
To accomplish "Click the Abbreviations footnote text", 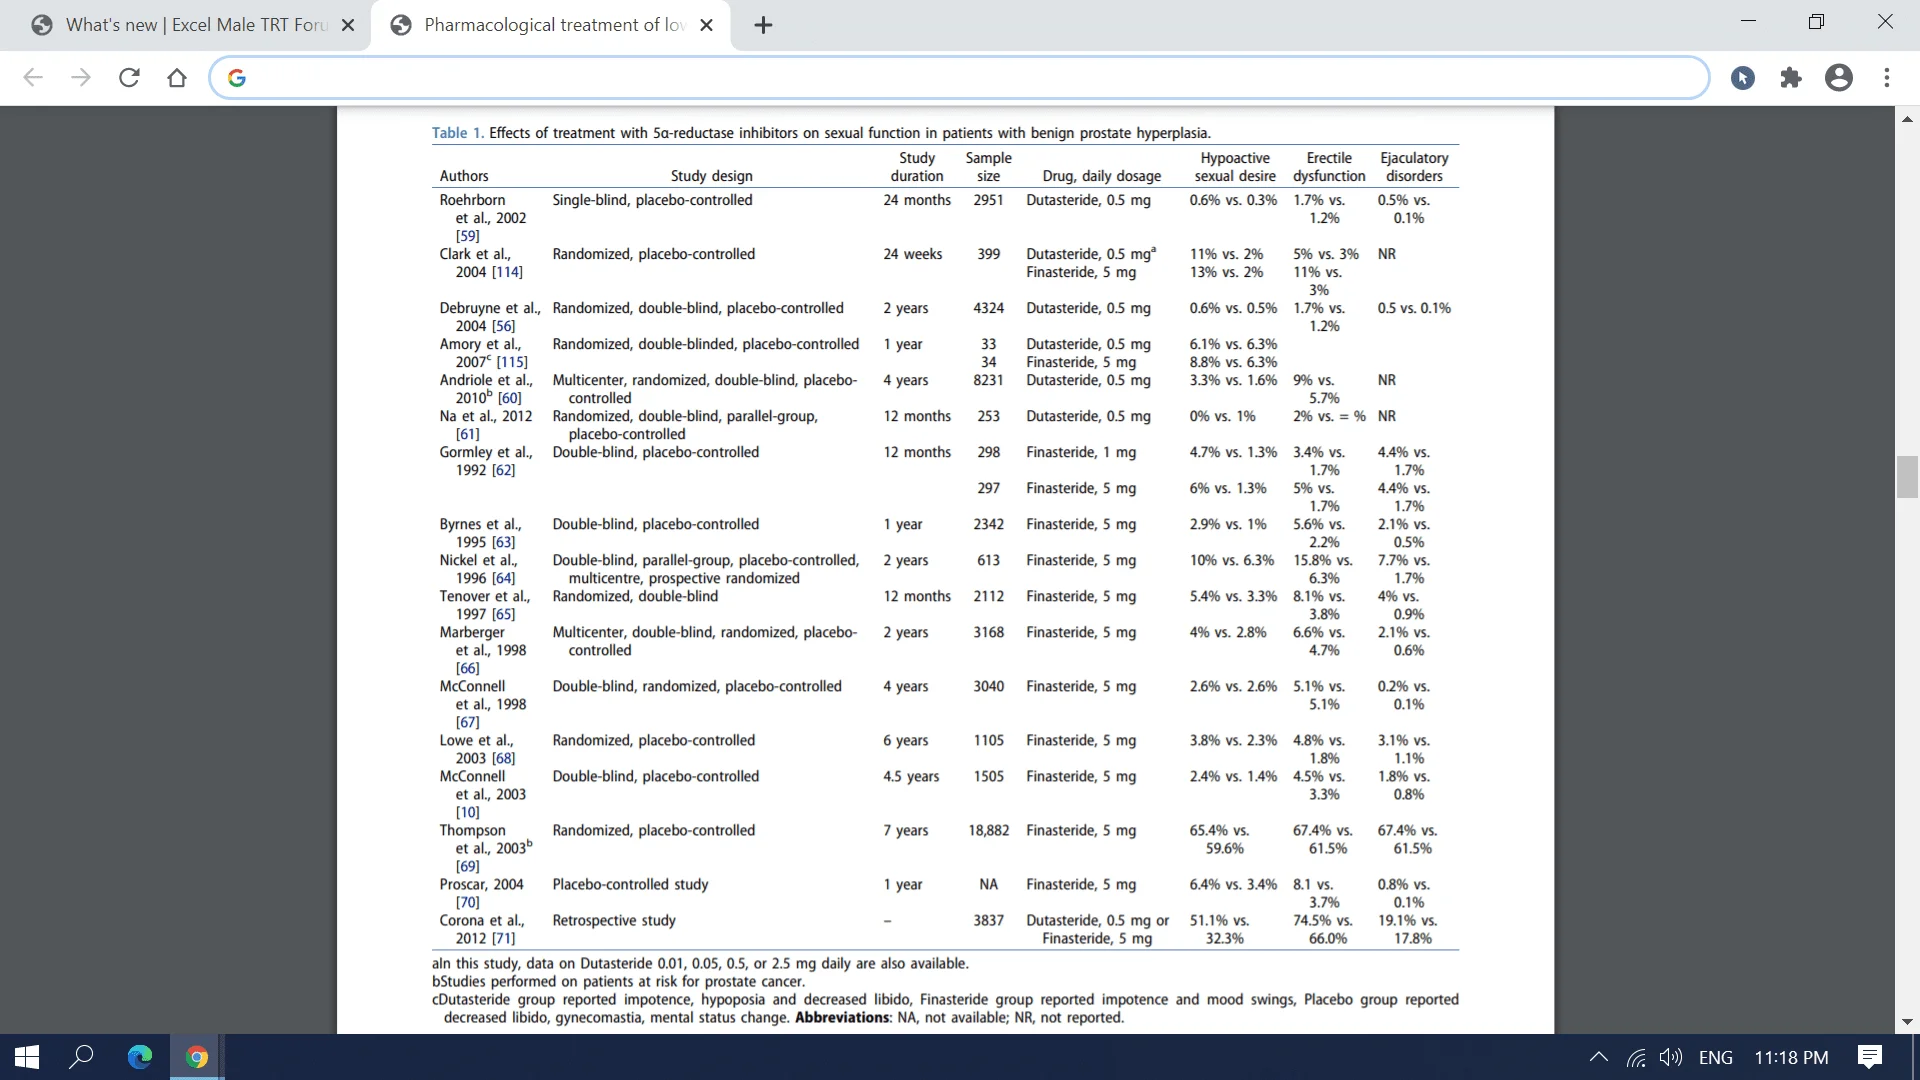I will click(842, 1018).
